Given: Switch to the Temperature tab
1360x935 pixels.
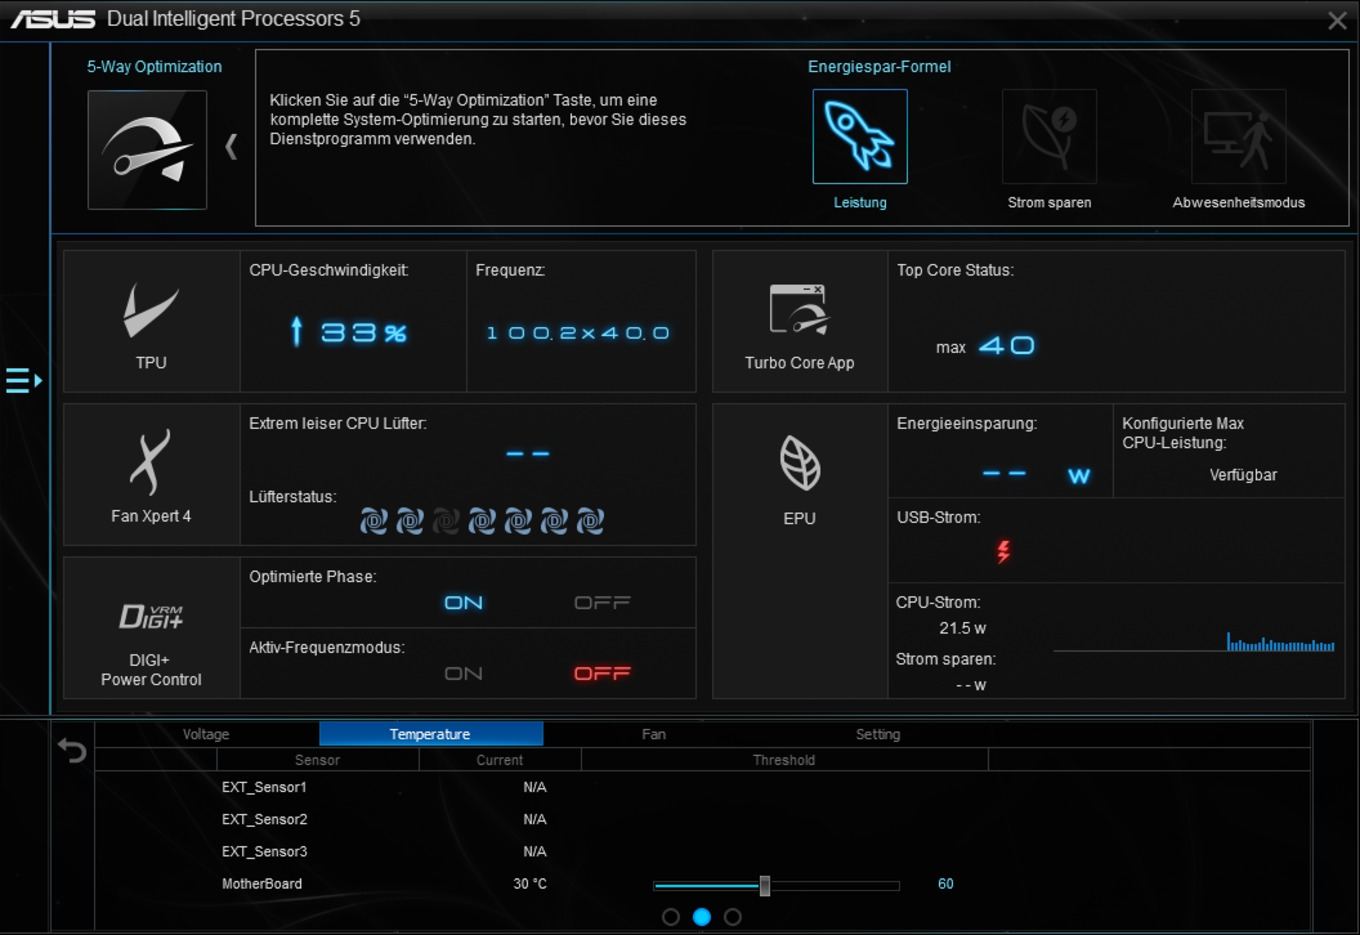Looking at the screenshot, I should click(431, 734).
